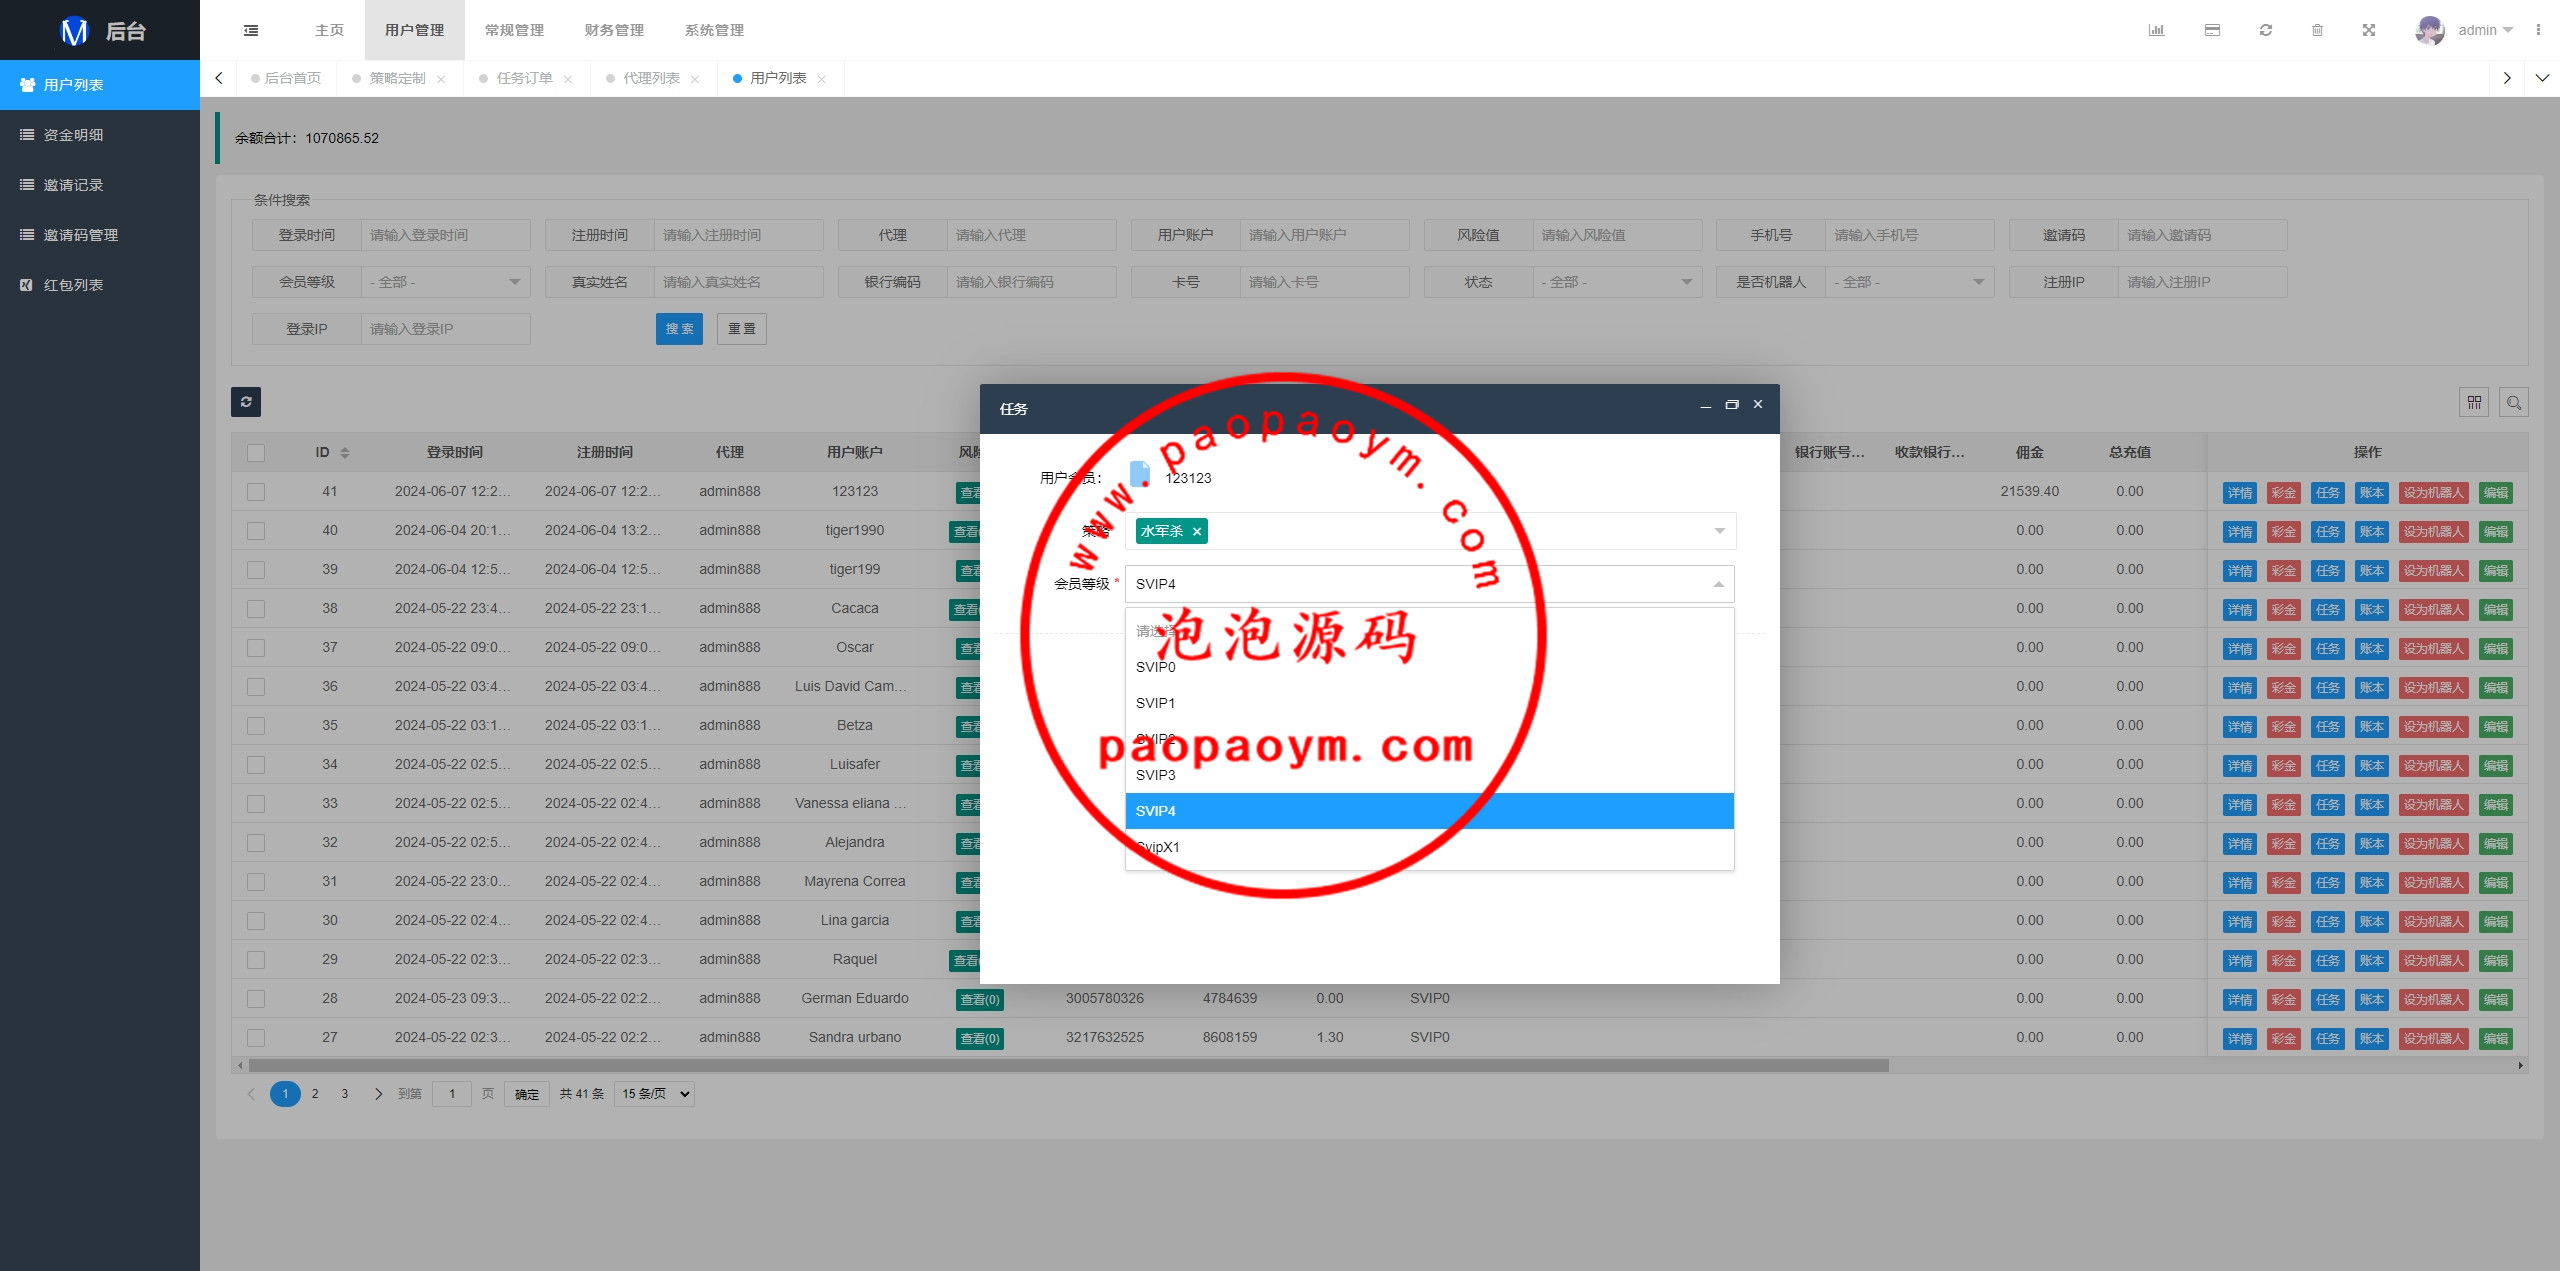Check the row for user Raquel
Image resolution: width=2560 pixels, height=1271 pixels.
256,960
